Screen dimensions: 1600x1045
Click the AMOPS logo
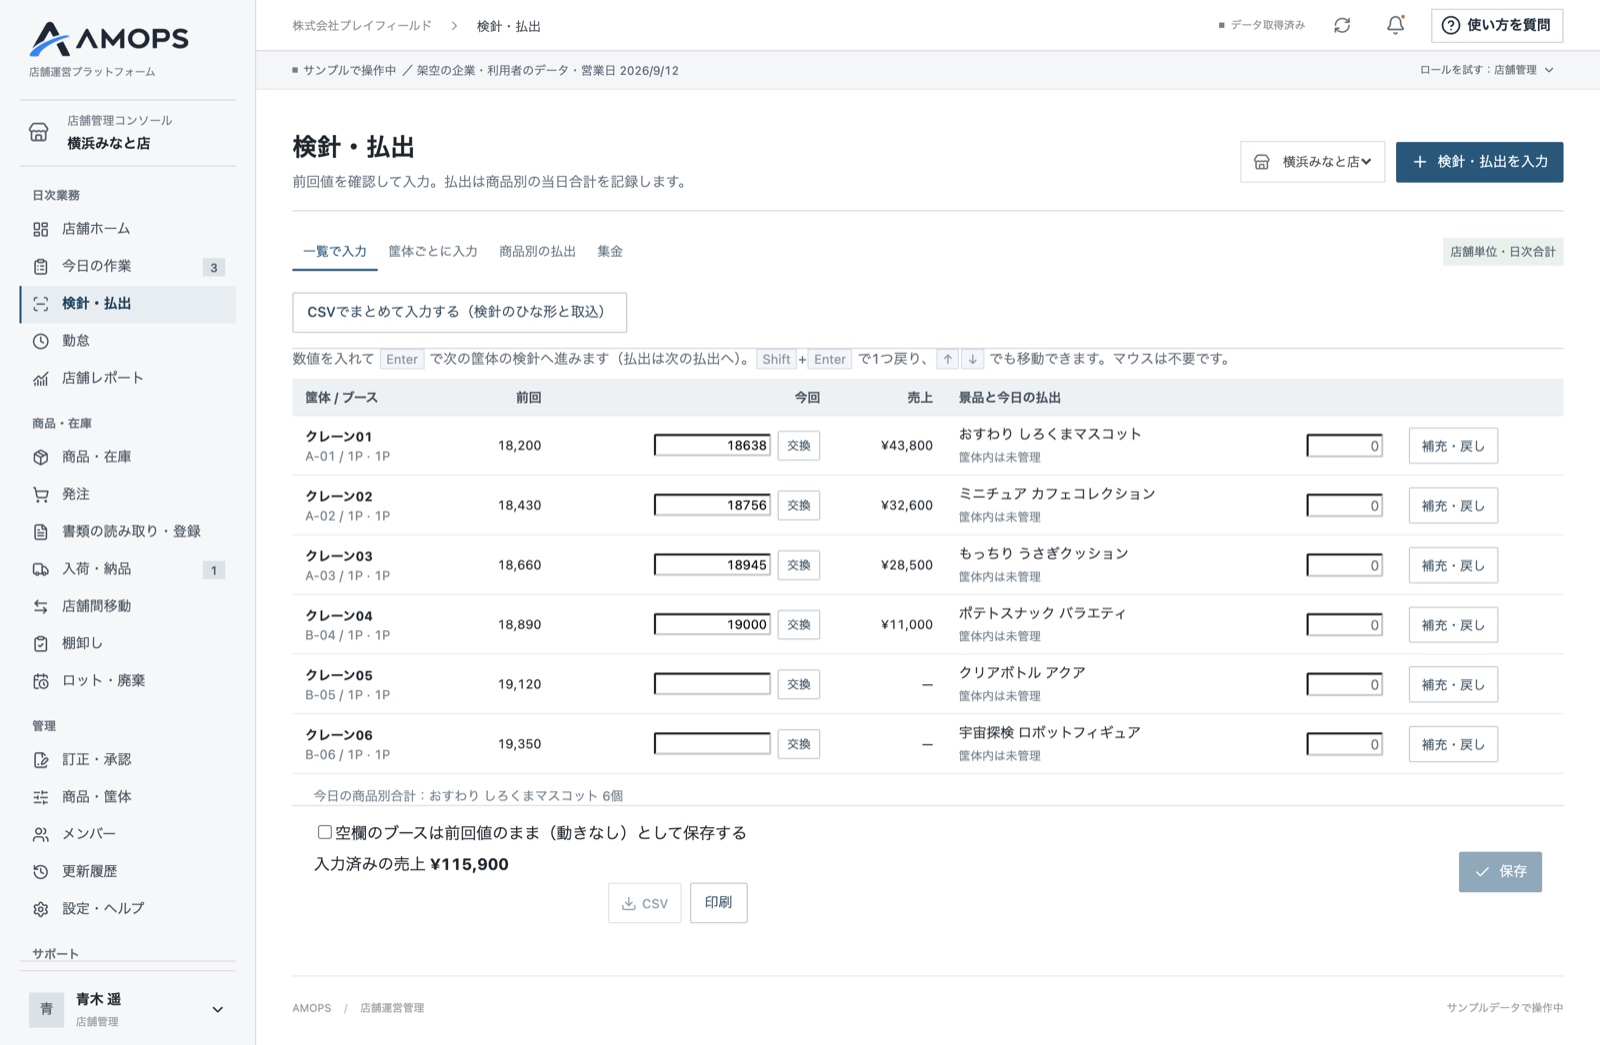click(108, 39)
